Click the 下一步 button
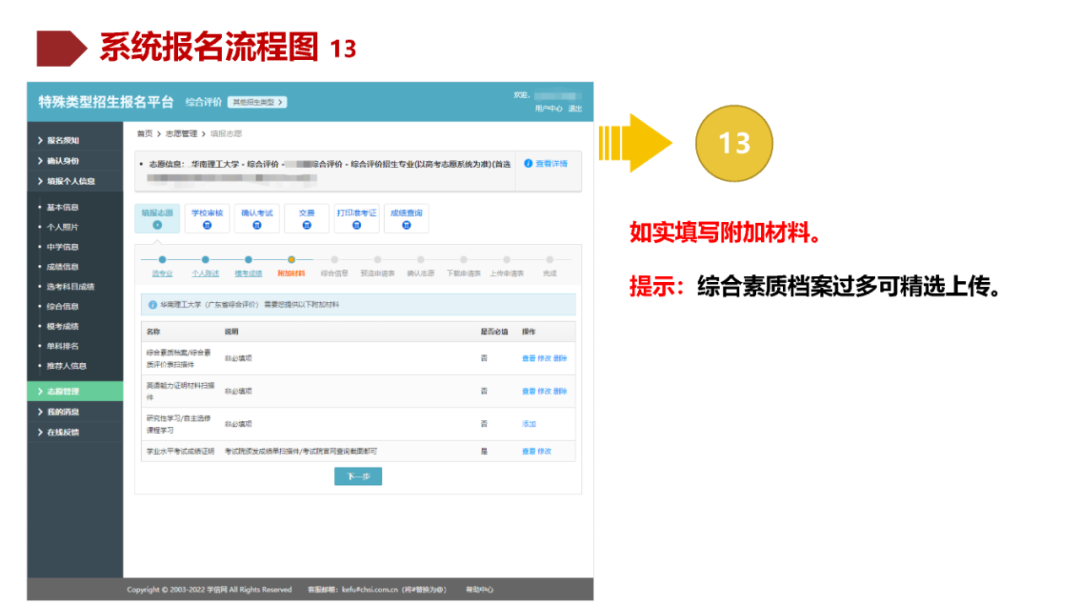This screenshot has width=1080, height=607. (357, 477)
